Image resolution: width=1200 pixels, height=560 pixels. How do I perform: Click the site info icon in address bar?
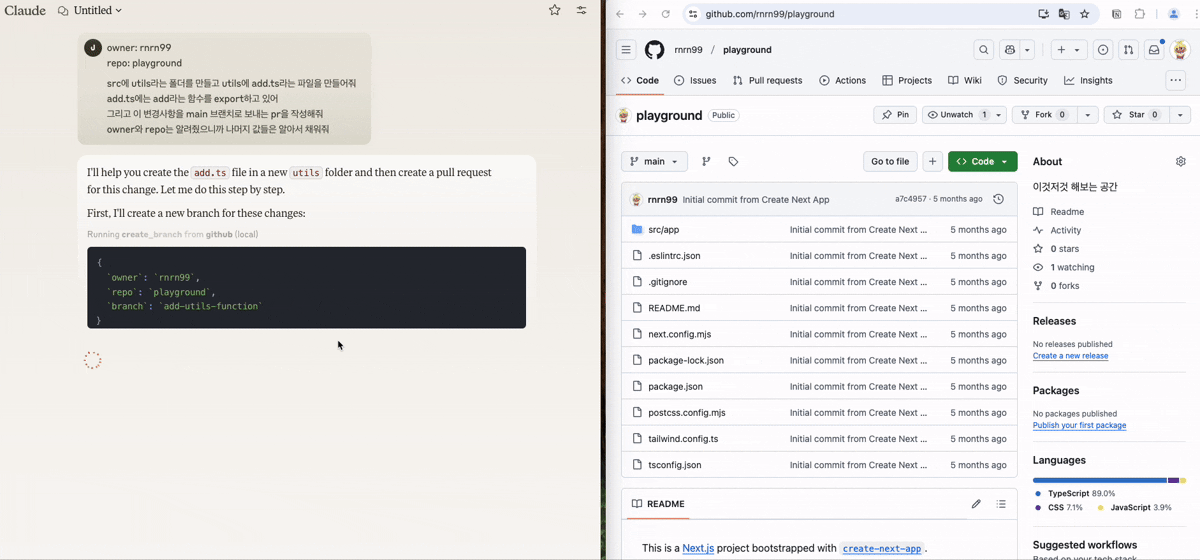pyautogui.click(x=693, y=14)
